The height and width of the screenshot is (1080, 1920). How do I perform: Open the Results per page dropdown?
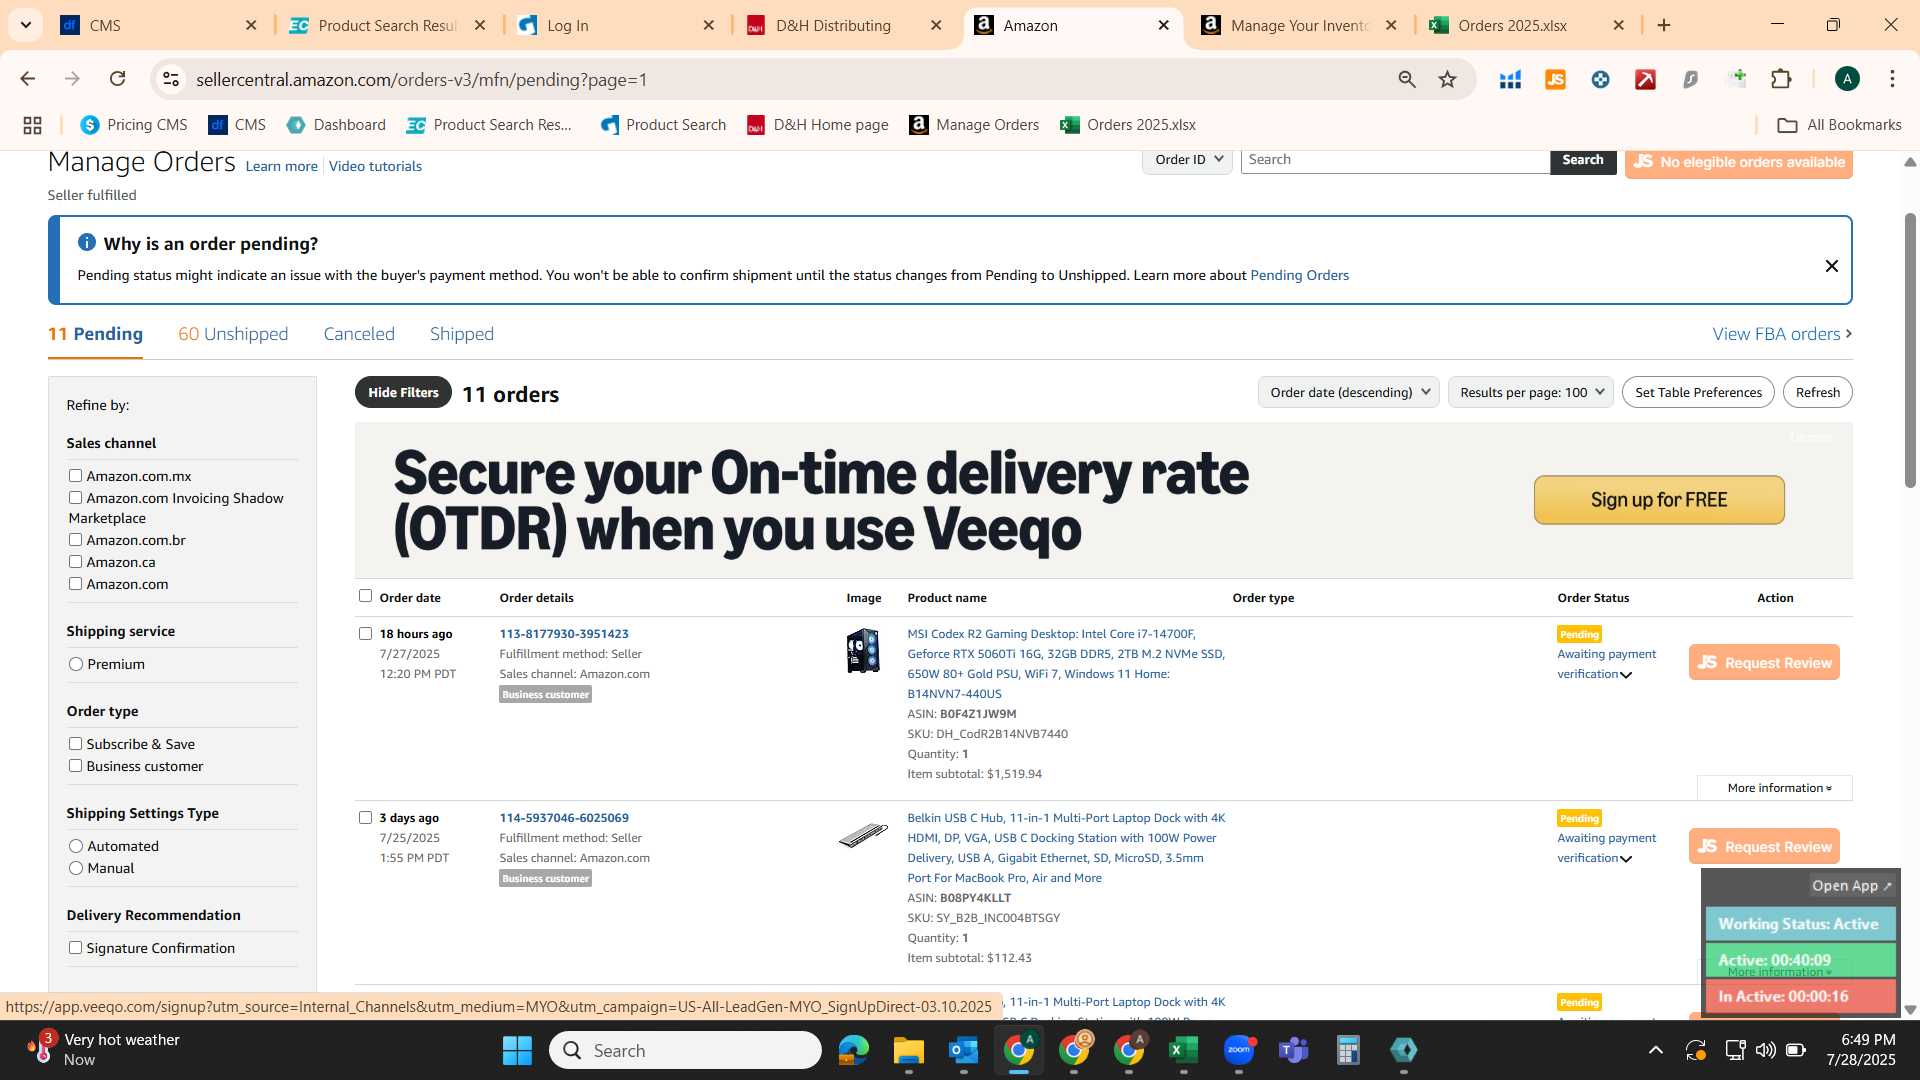pyautogui.click(x=1530, y=392)
